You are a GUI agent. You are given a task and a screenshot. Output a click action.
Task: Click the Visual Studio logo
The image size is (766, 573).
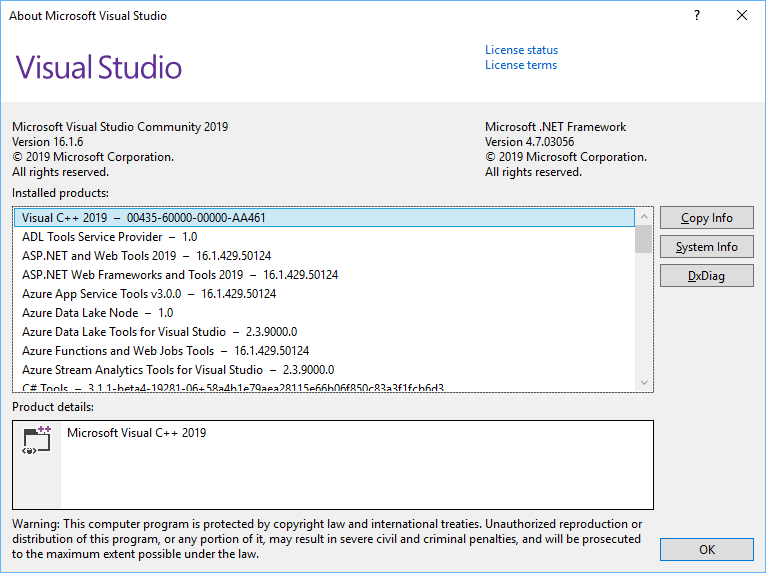pyautogui.click(x=99, y=67)
